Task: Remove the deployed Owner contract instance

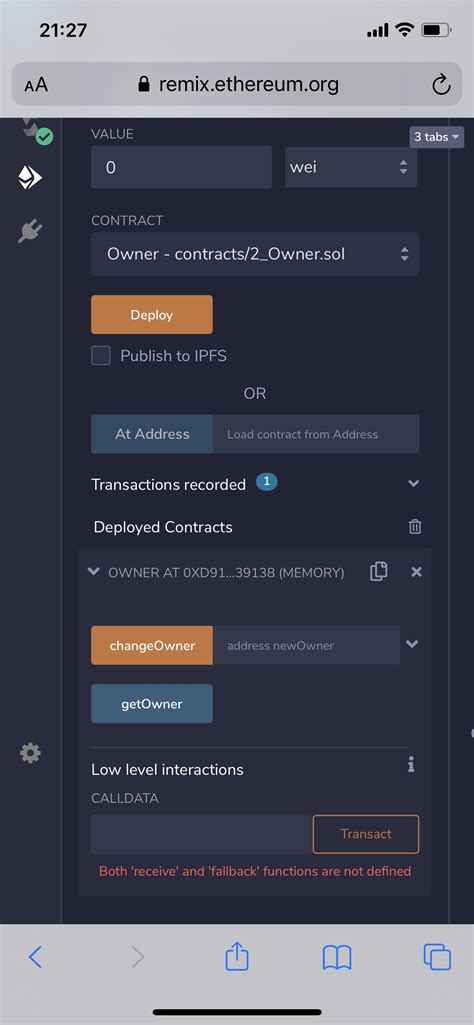Action: pyautogui.click(x=416, y=572)
